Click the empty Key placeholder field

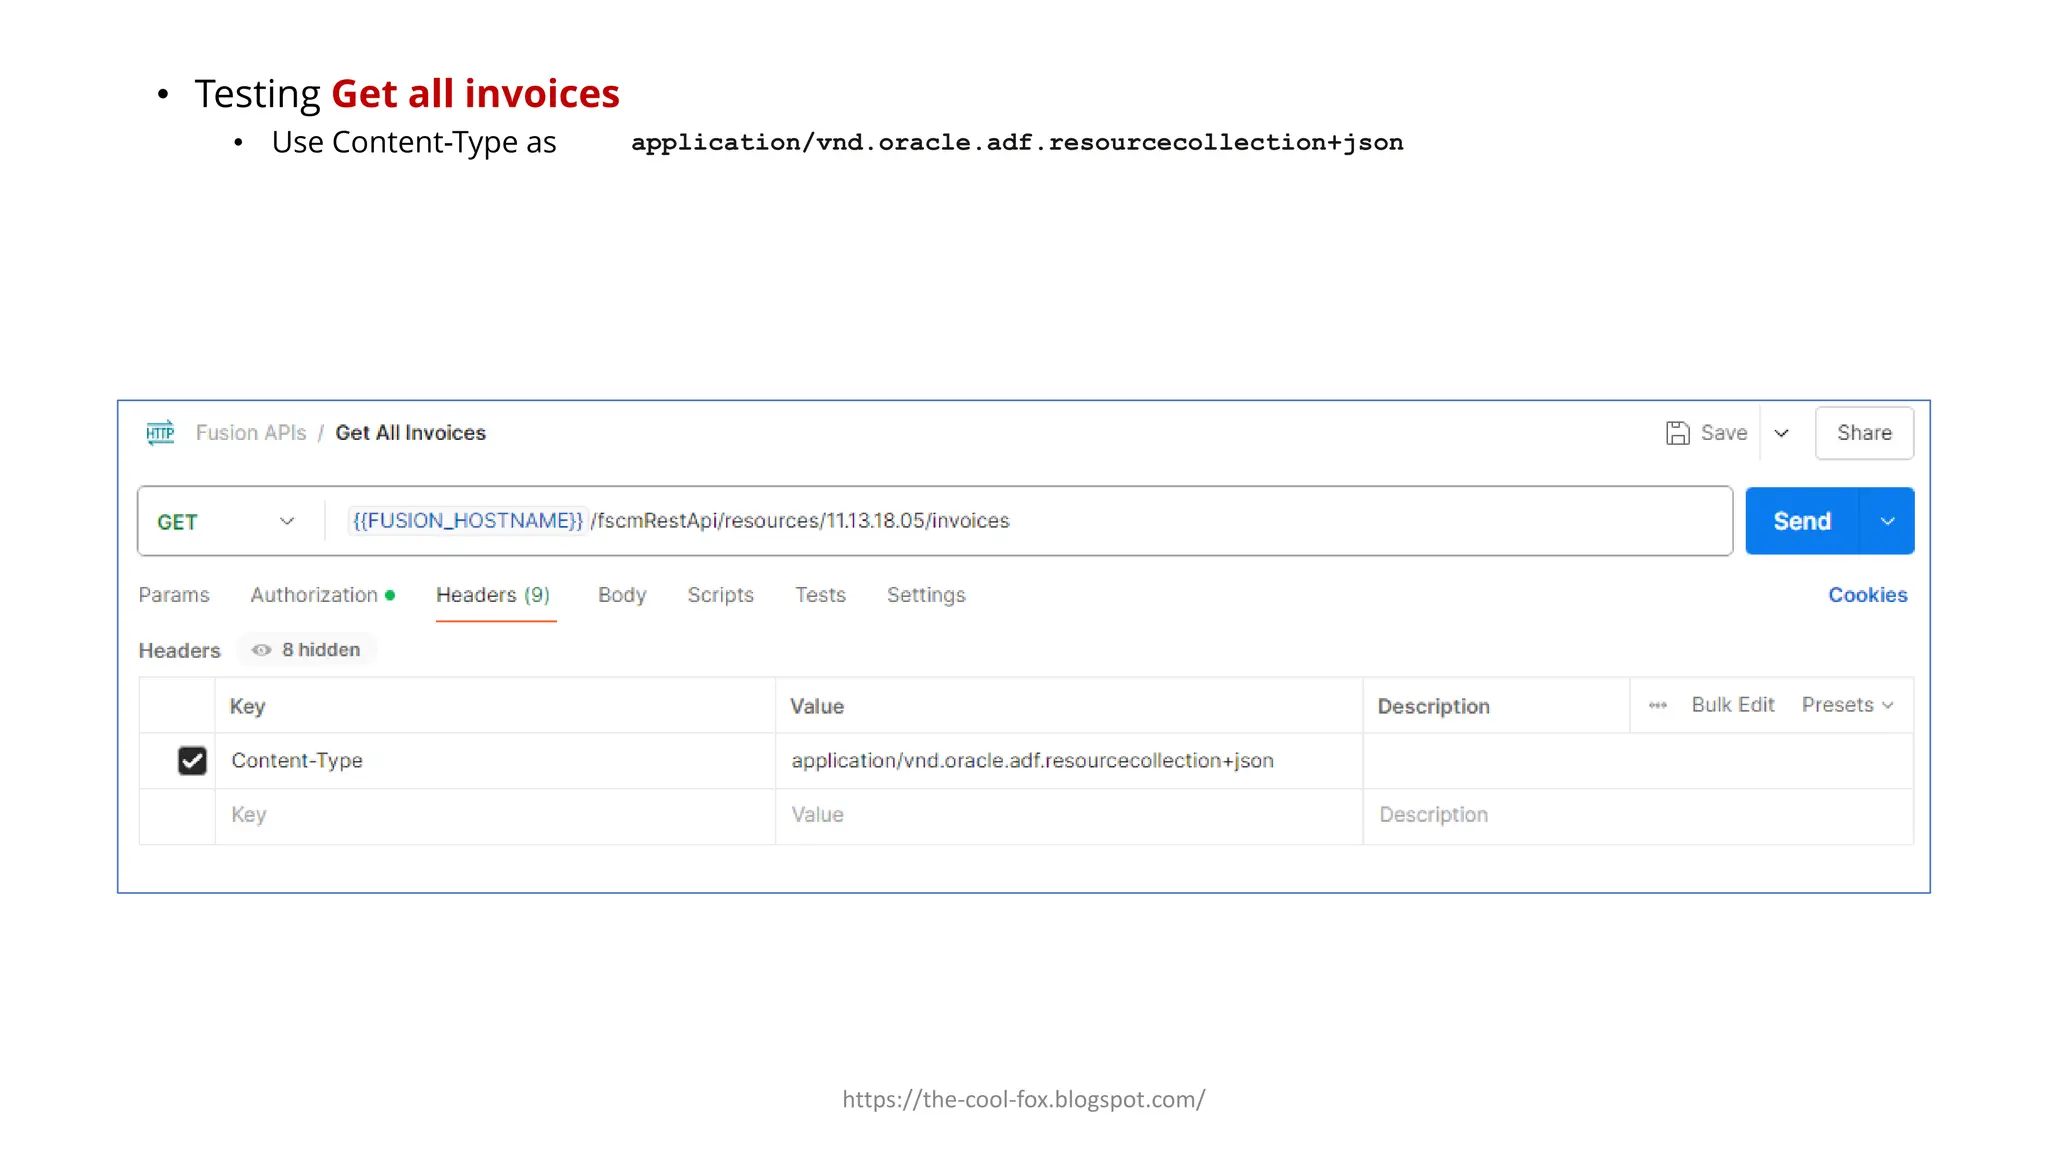495,816
